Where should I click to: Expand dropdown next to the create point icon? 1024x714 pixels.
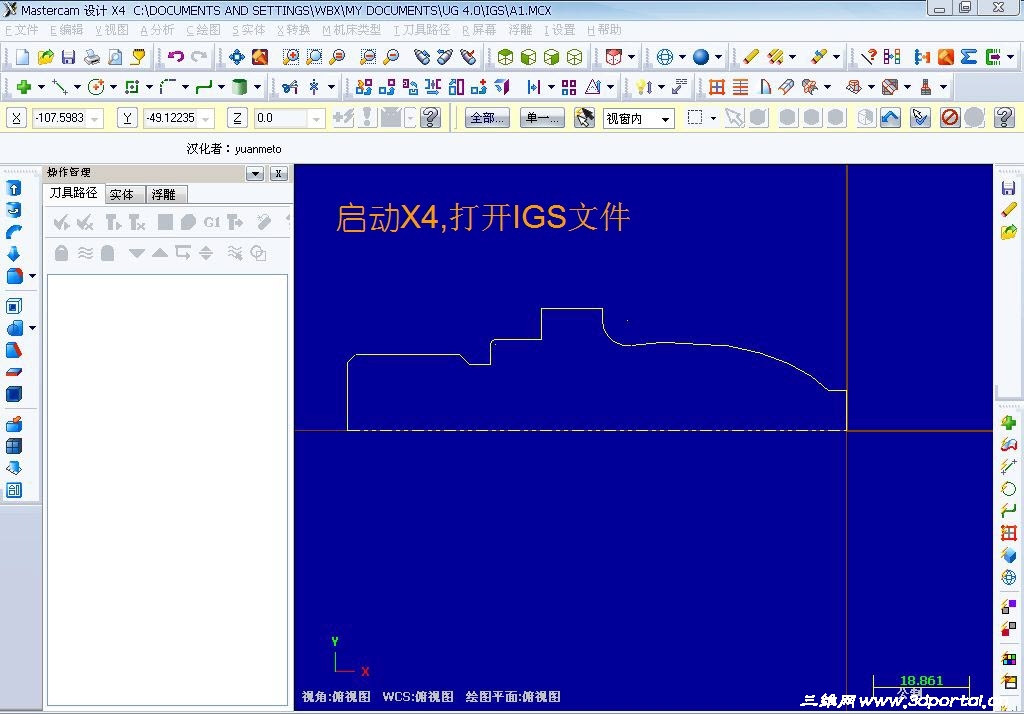(x=40, y=87)
